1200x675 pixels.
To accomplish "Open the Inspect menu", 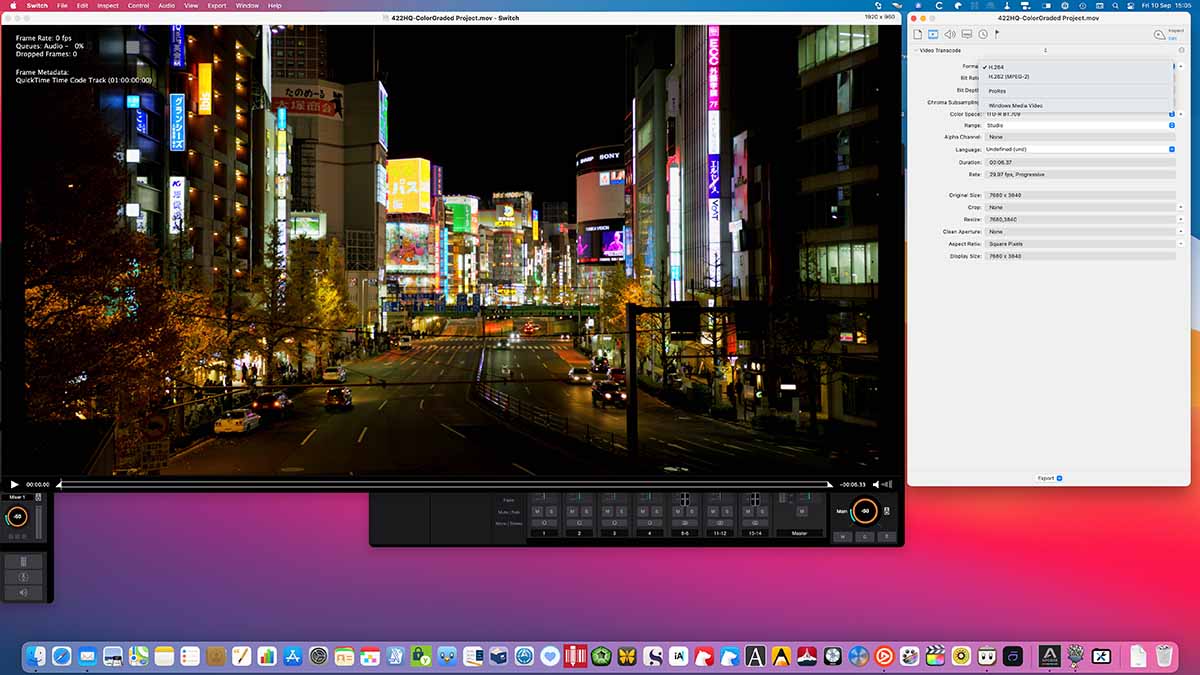I will coord(108,5).
